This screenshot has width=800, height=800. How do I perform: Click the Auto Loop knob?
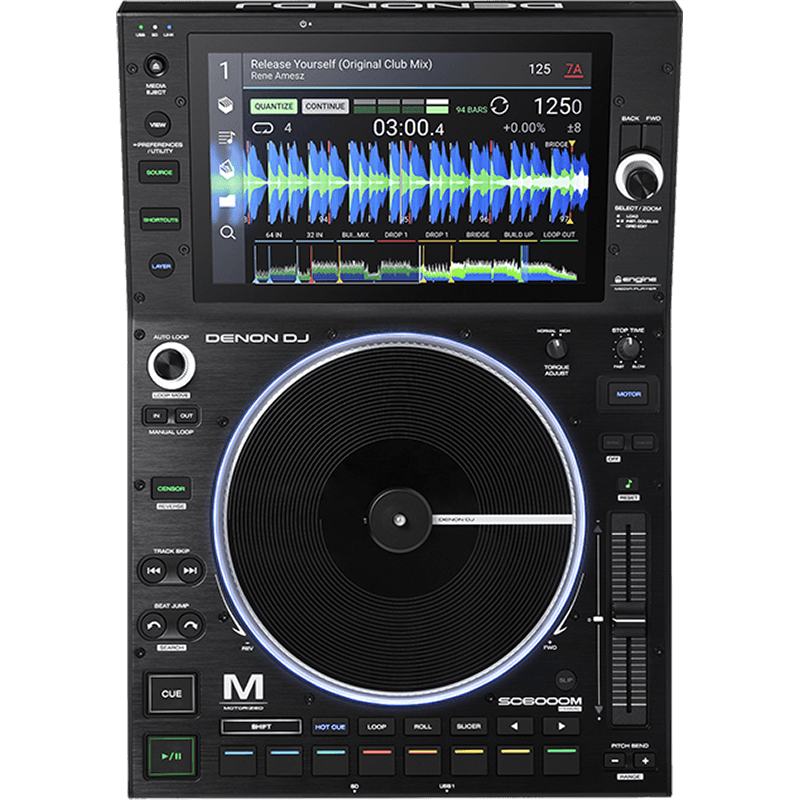(171, 365)
